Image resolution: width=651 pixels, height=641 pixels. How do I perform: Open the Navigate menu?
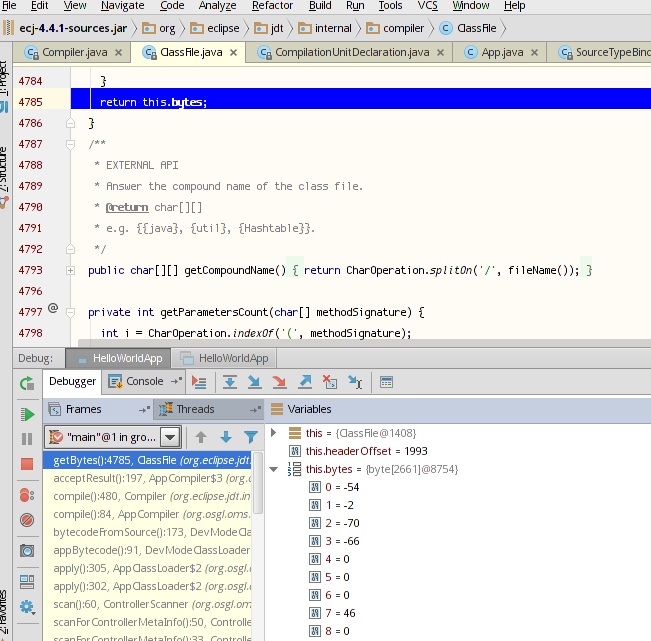point(122,5)
